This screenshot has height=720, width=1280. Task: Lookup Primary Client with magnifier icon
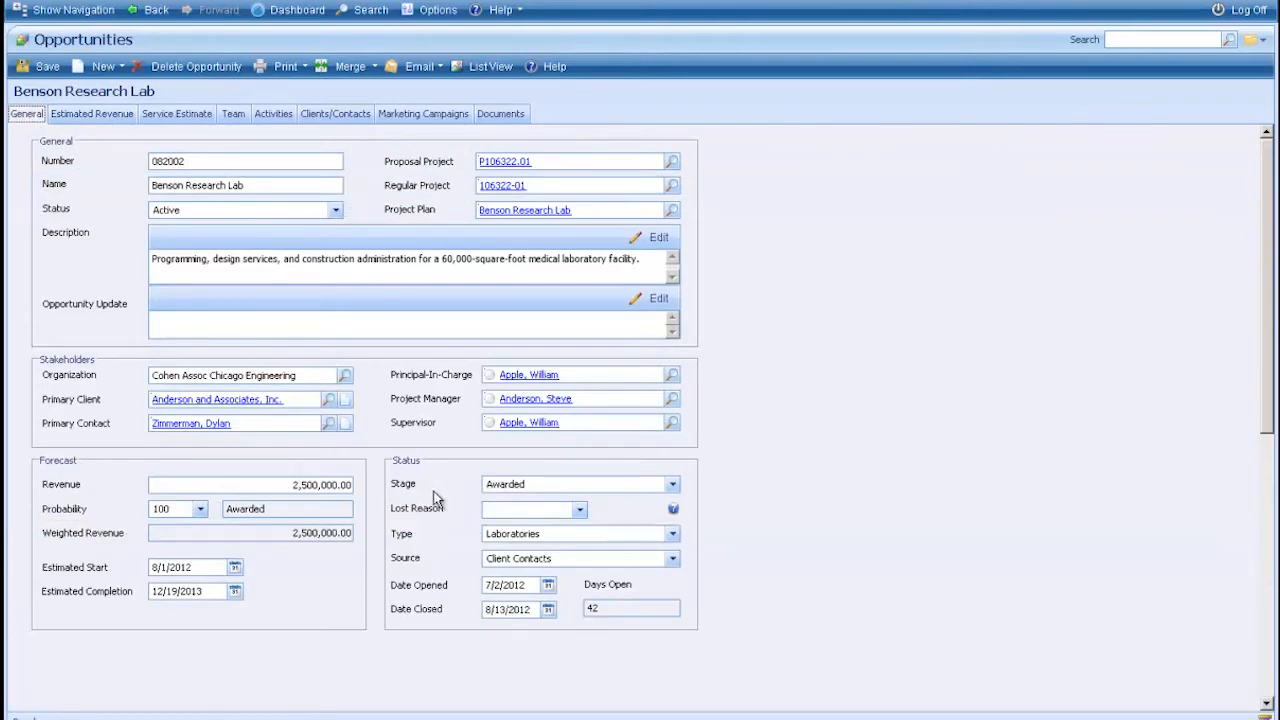click(328, 399)
